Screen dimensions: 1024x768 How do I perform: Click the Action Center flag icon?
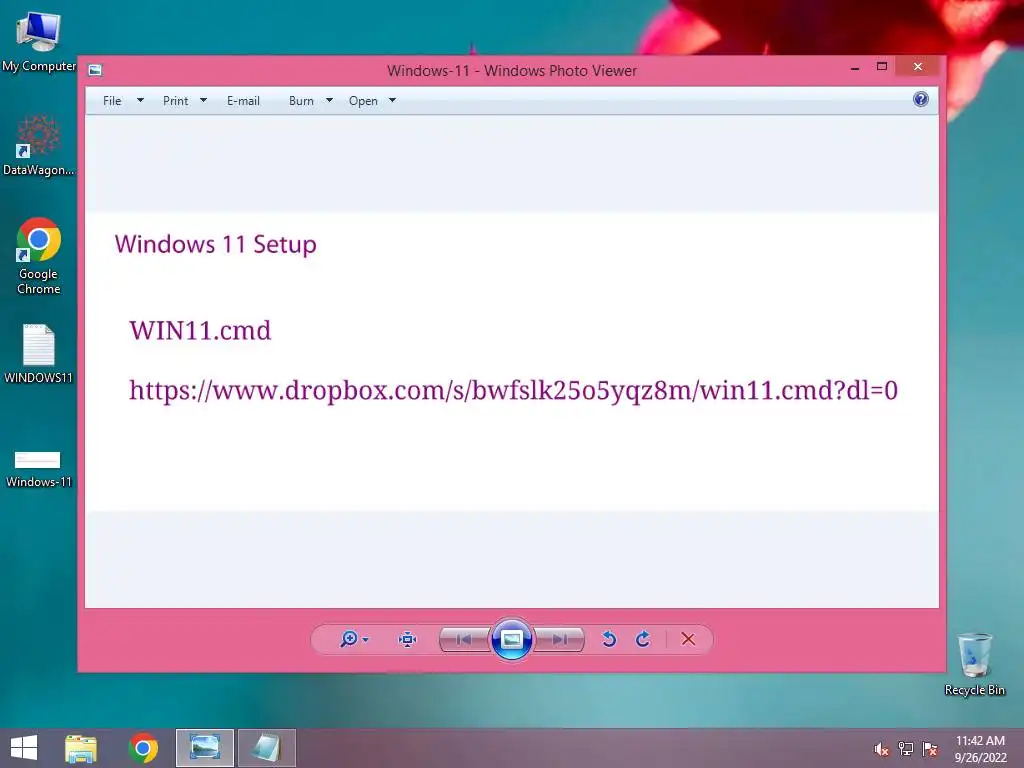(x=930, y=749)
